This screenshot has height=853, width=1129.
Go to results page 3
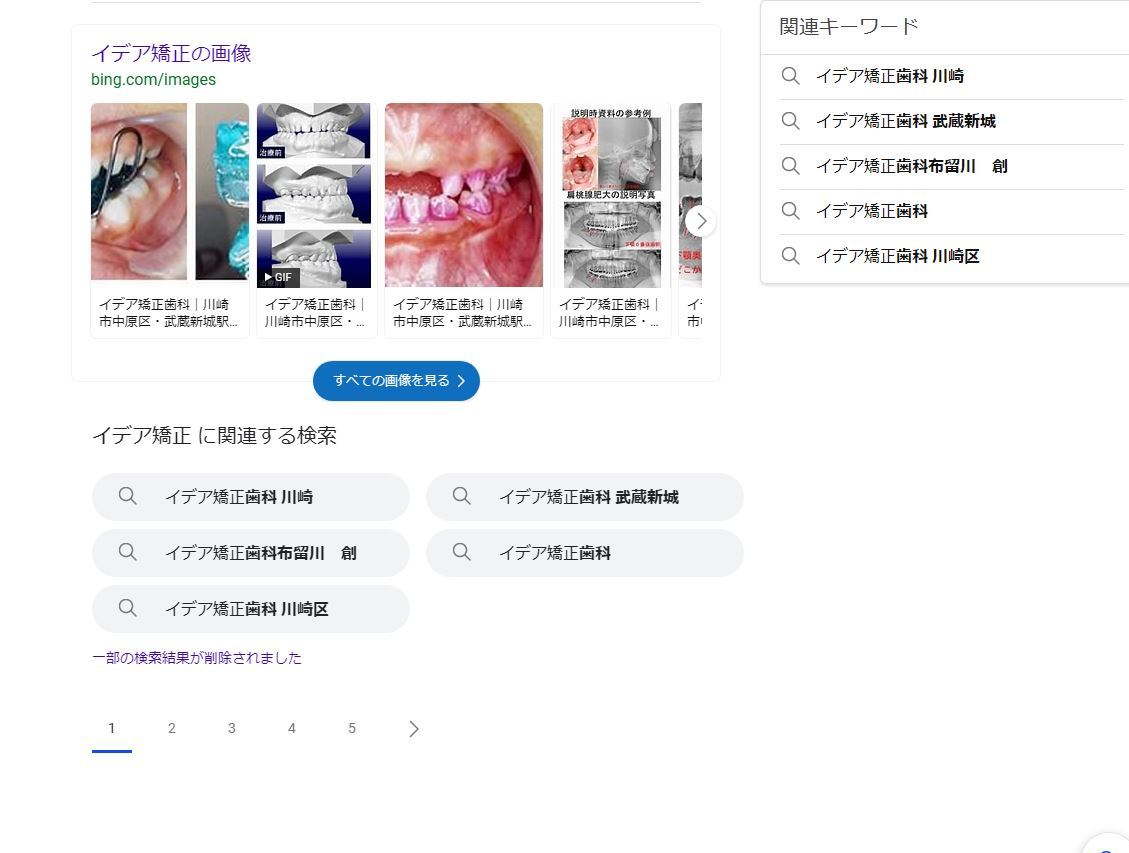click(x=232, y=728)
